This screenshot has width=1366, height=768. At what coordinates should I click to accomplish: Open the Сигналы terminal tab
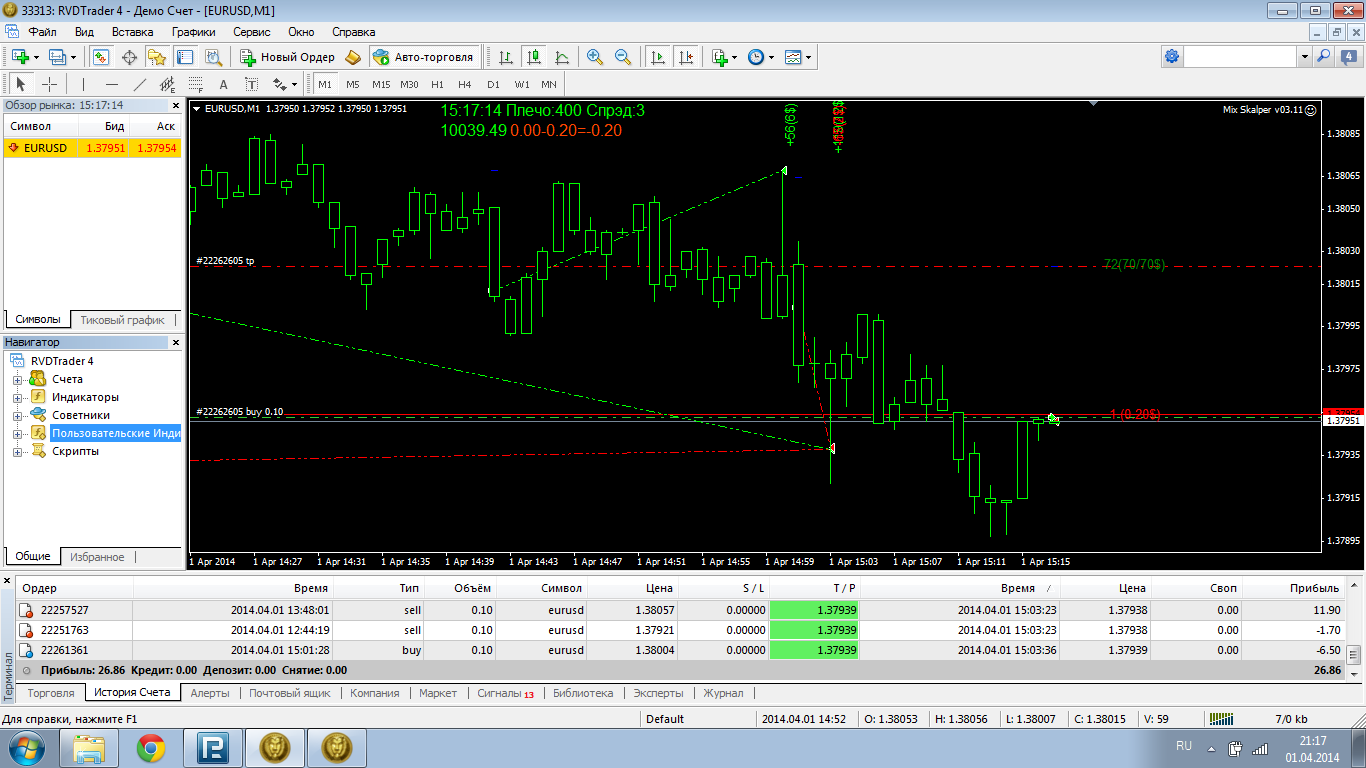[x=505, y=693]
